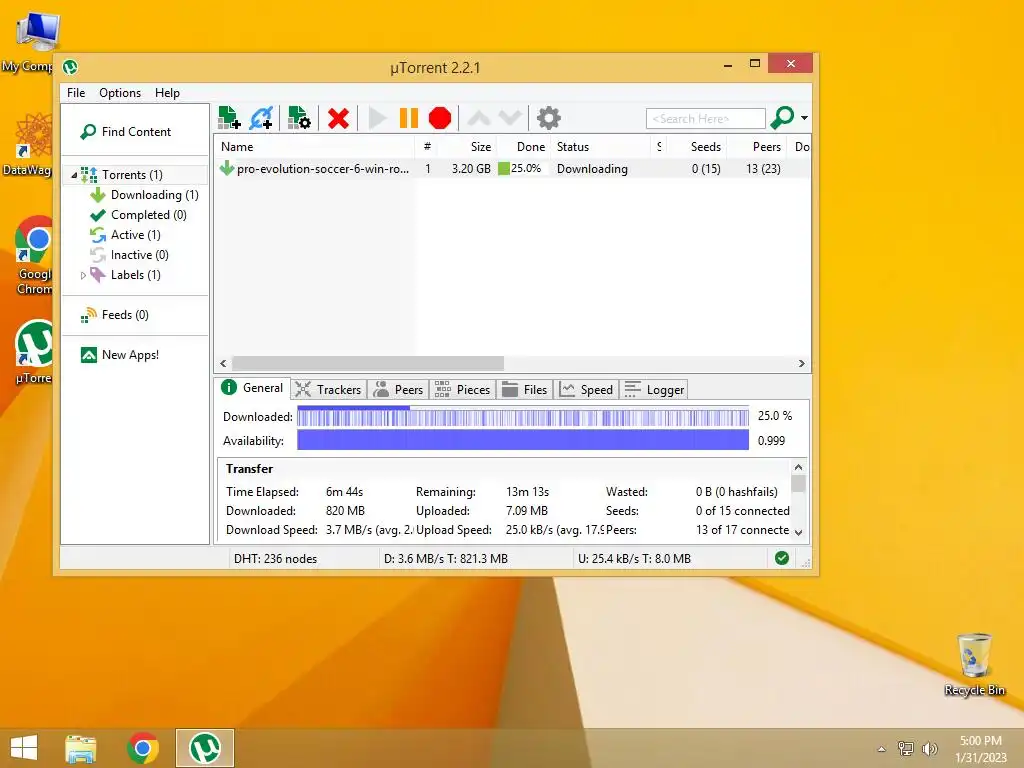Click the Availability bar
This screenshot has width=1024, height=768.
pos(523,440)
